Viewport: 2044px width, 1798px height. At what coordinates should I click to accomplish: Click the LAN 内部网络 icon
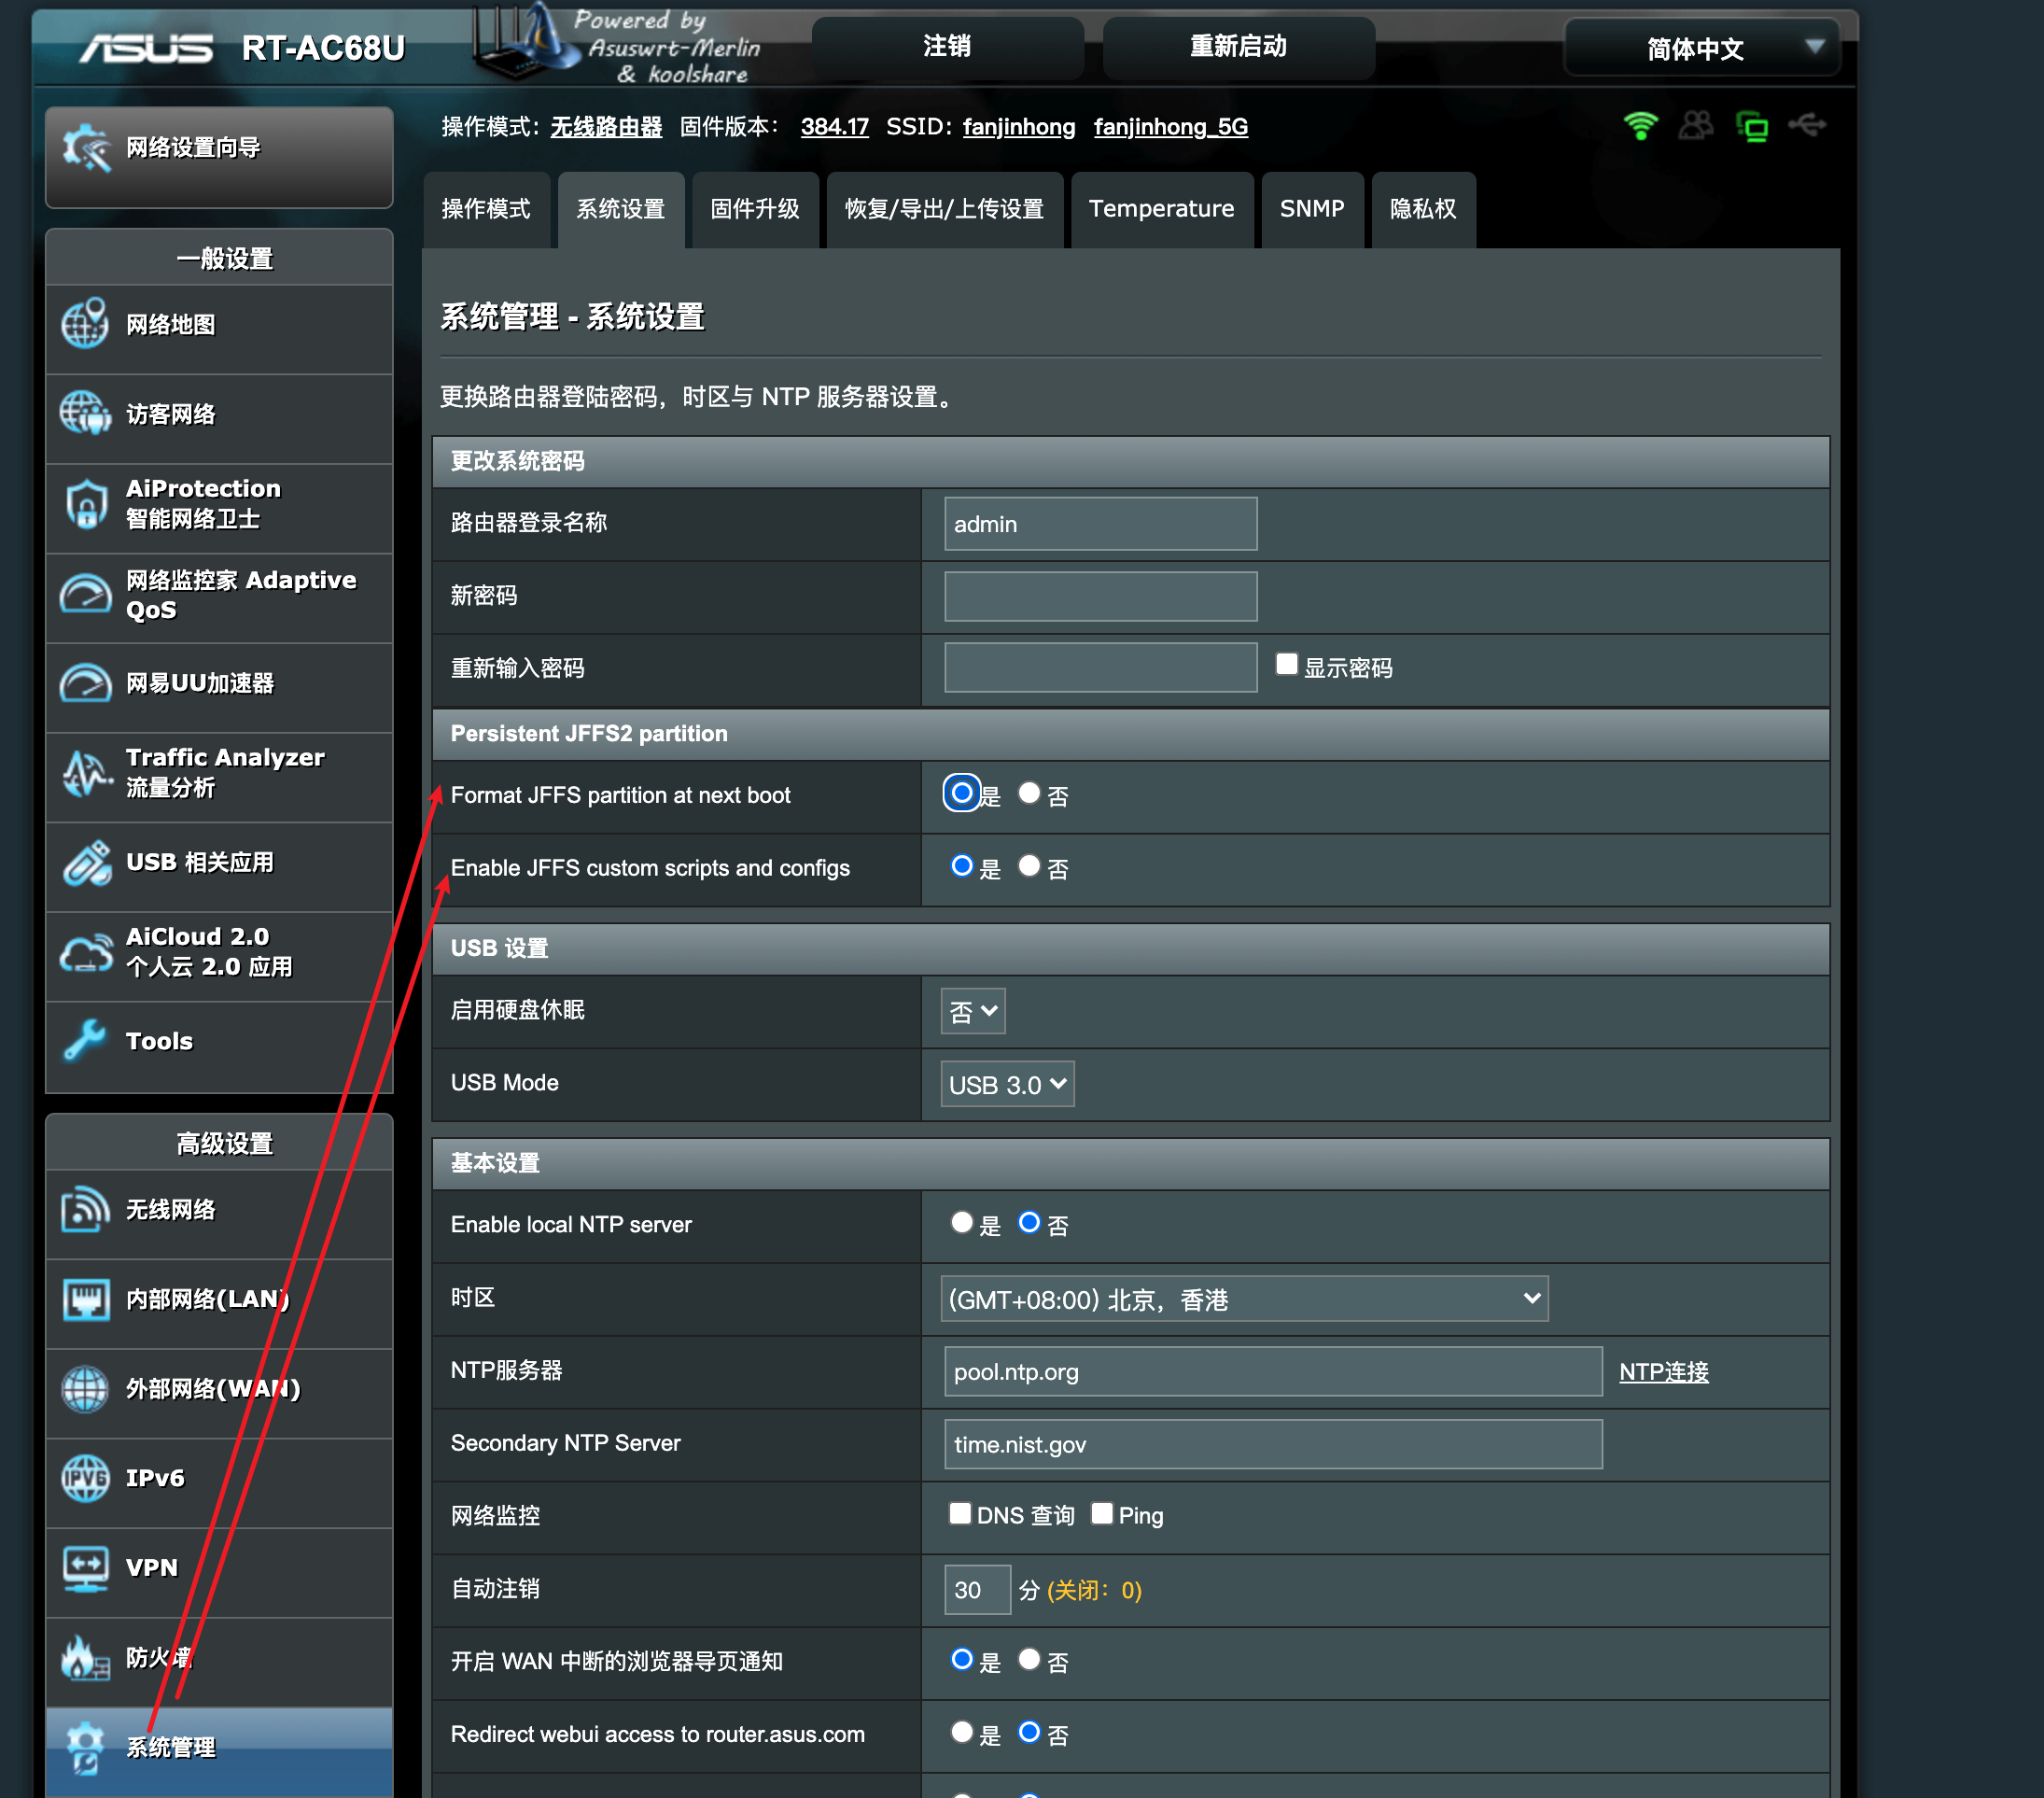click(x=86, y=1299)
